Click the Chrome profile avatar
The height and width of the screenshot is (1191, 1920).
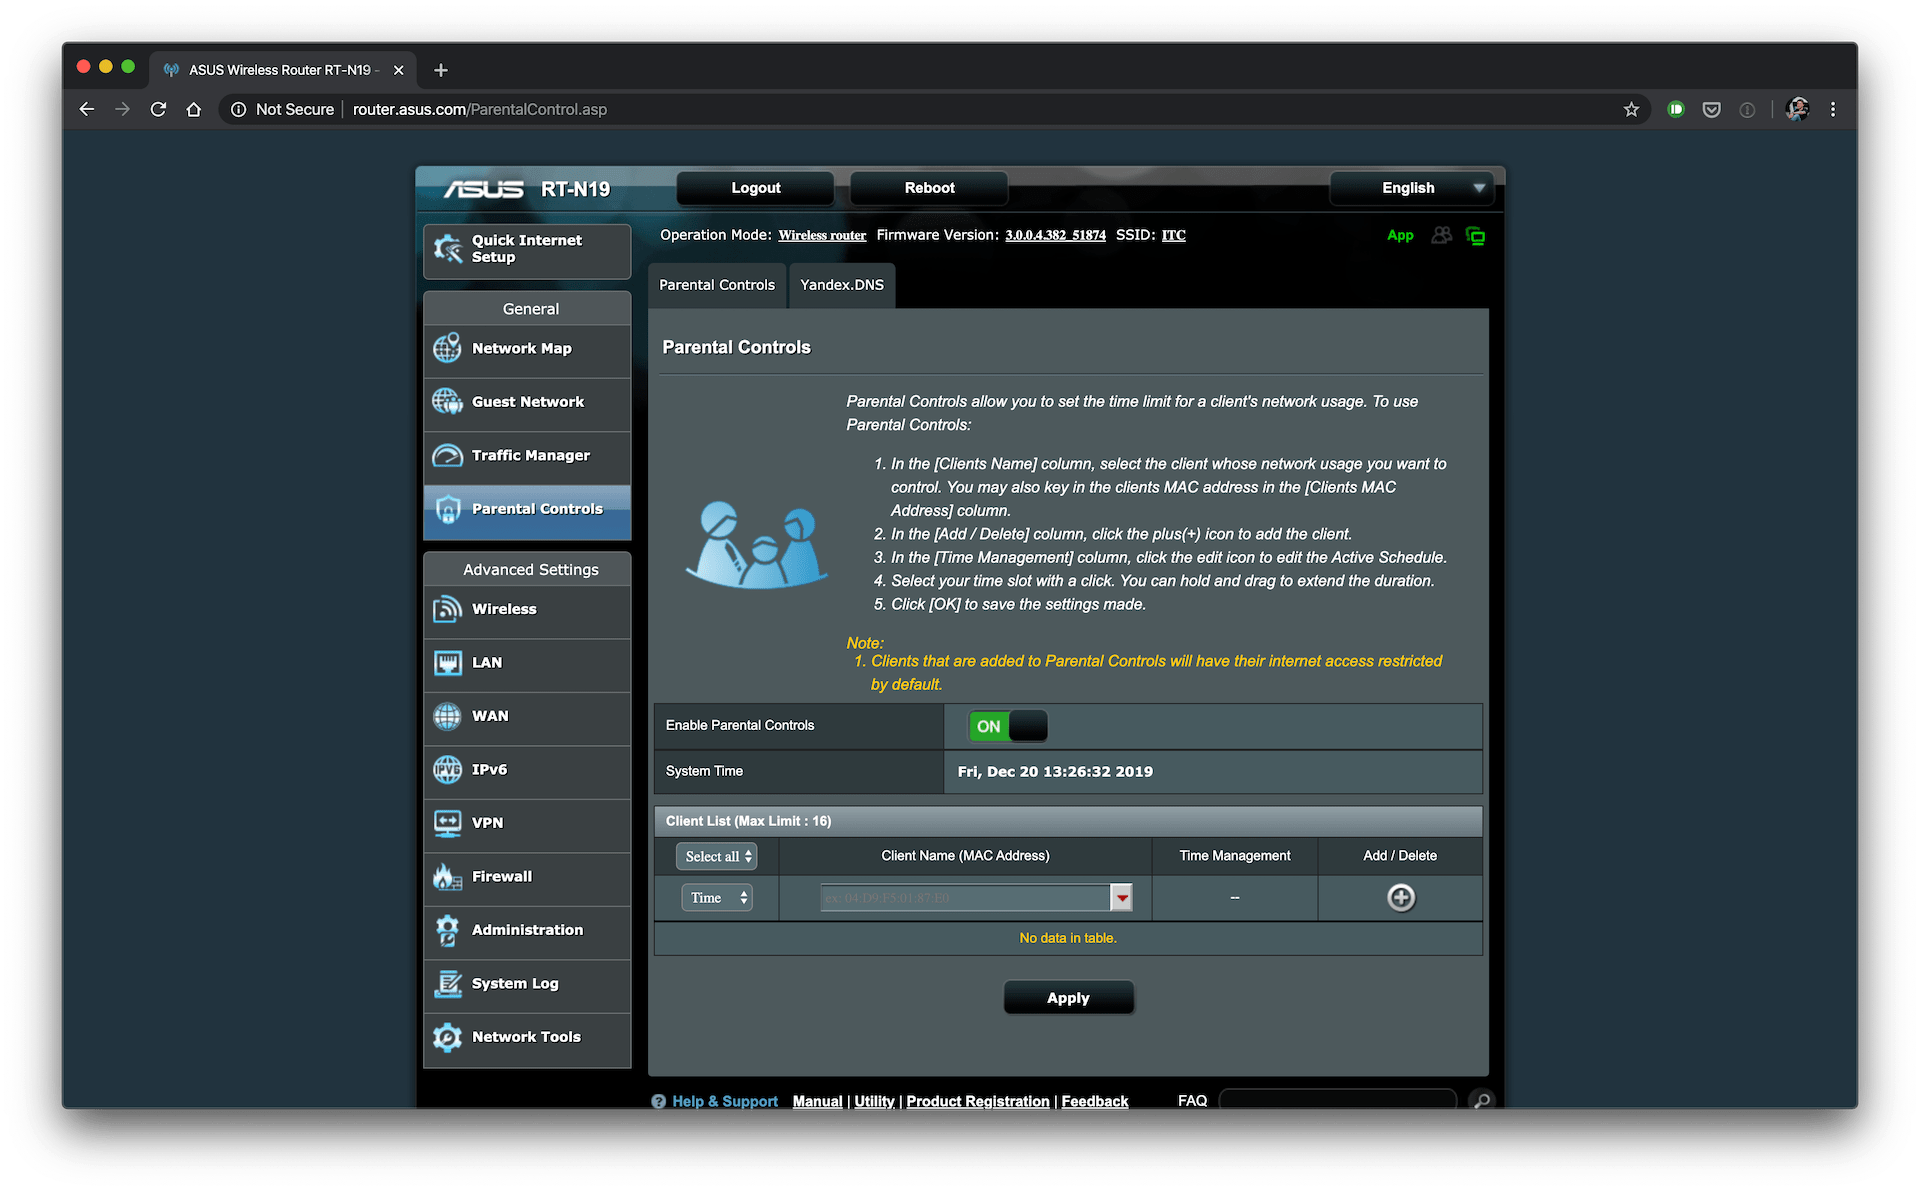tap(1797, 109)
